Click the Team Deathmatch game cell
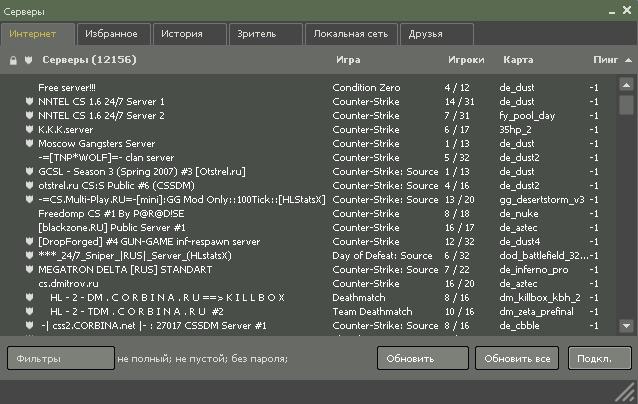Screen dimensions: 638x404 [372, 312]
